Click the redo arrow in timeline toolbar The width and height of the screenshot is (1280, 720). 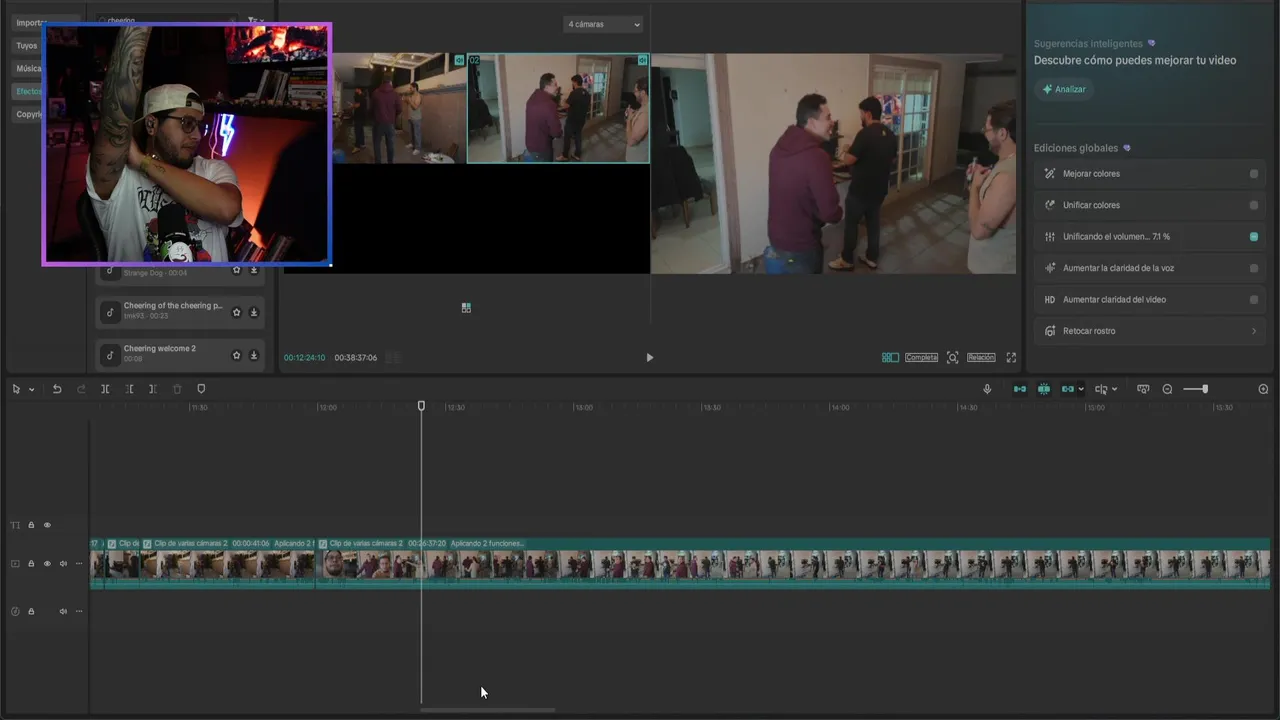(81, 389)
